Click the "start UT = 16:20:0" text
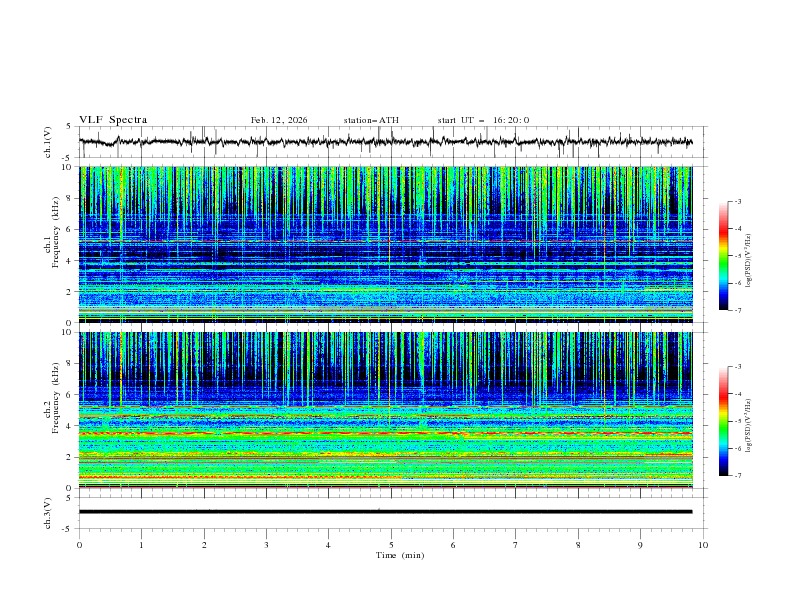792x612 pixels. click(x=483, y=120)
